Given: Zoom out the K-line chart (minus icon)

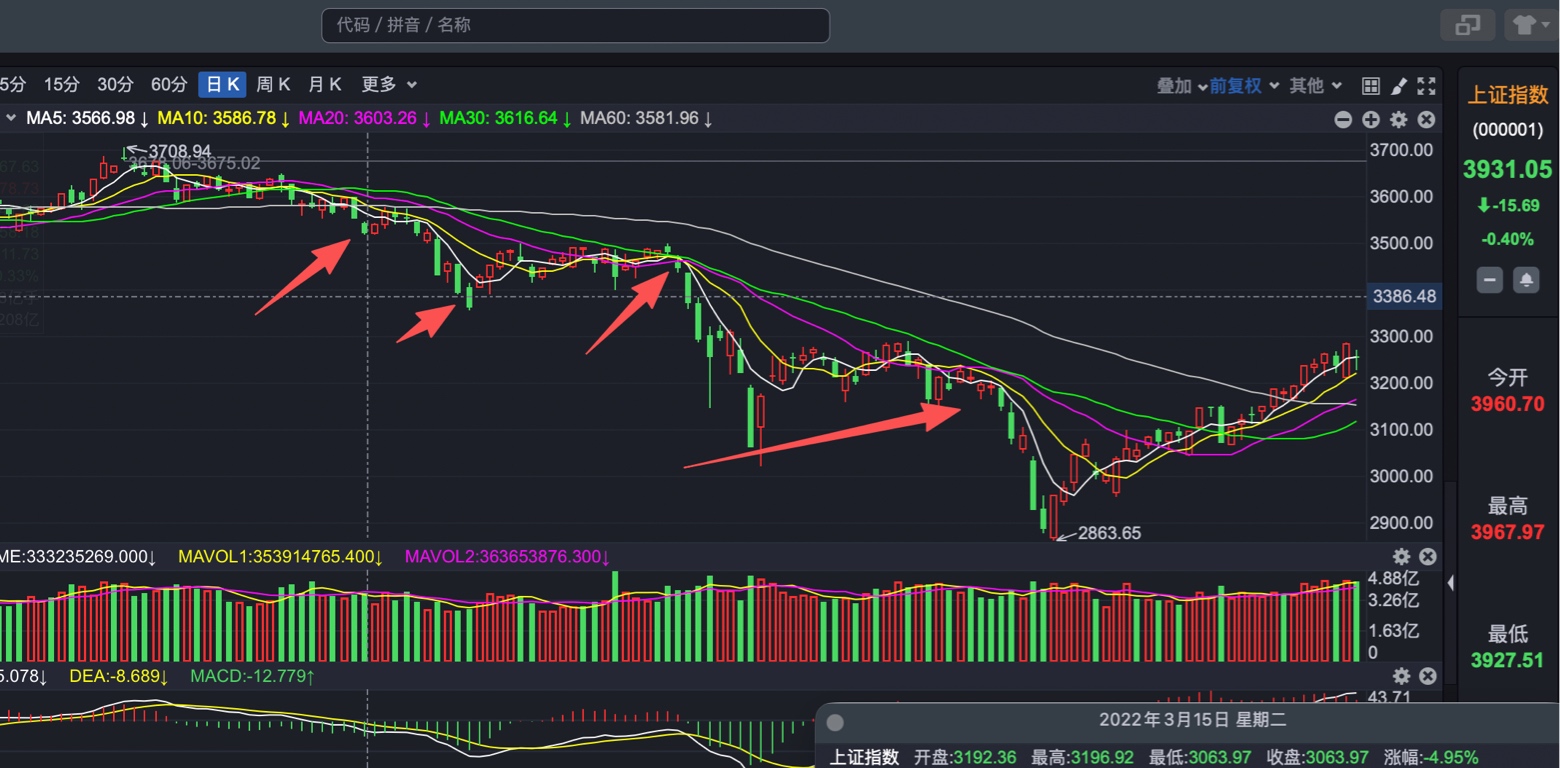Looking at the screenshot, I should 1343,119.
